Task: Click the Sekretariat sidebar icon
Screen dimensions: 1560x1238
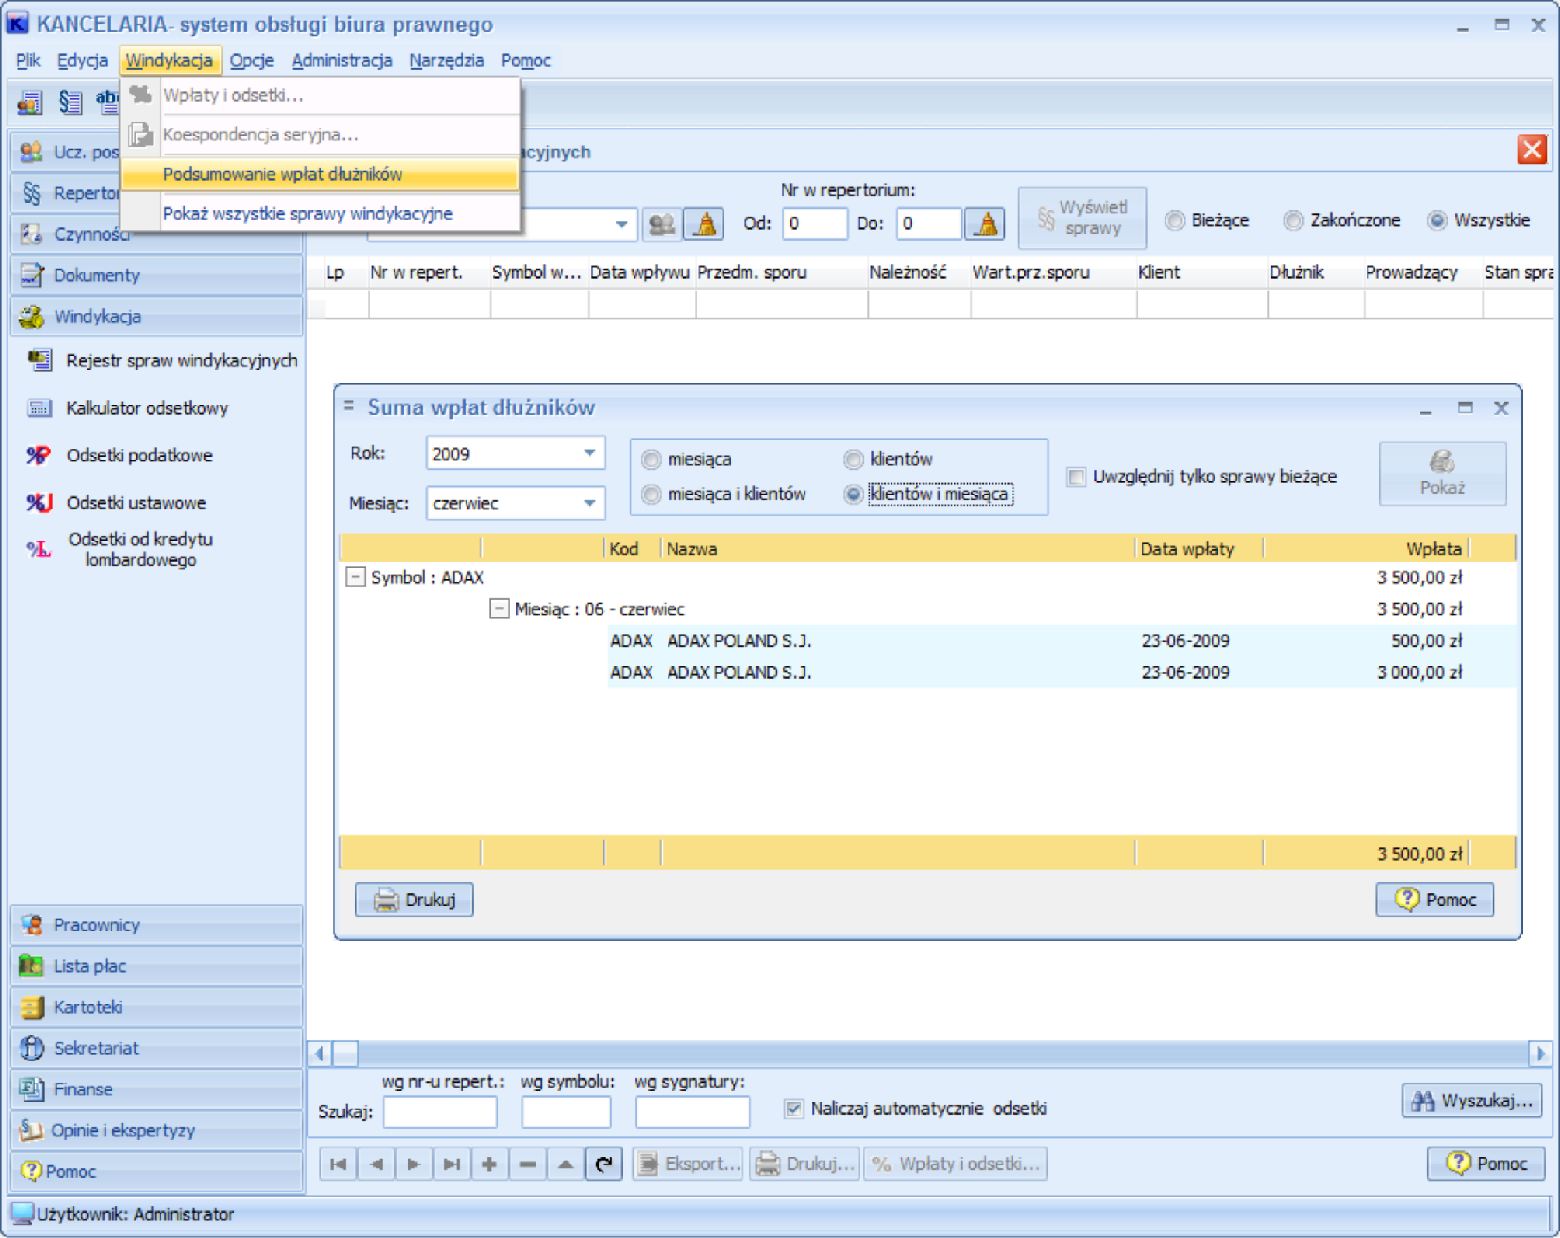Action: coord(32,1048)
